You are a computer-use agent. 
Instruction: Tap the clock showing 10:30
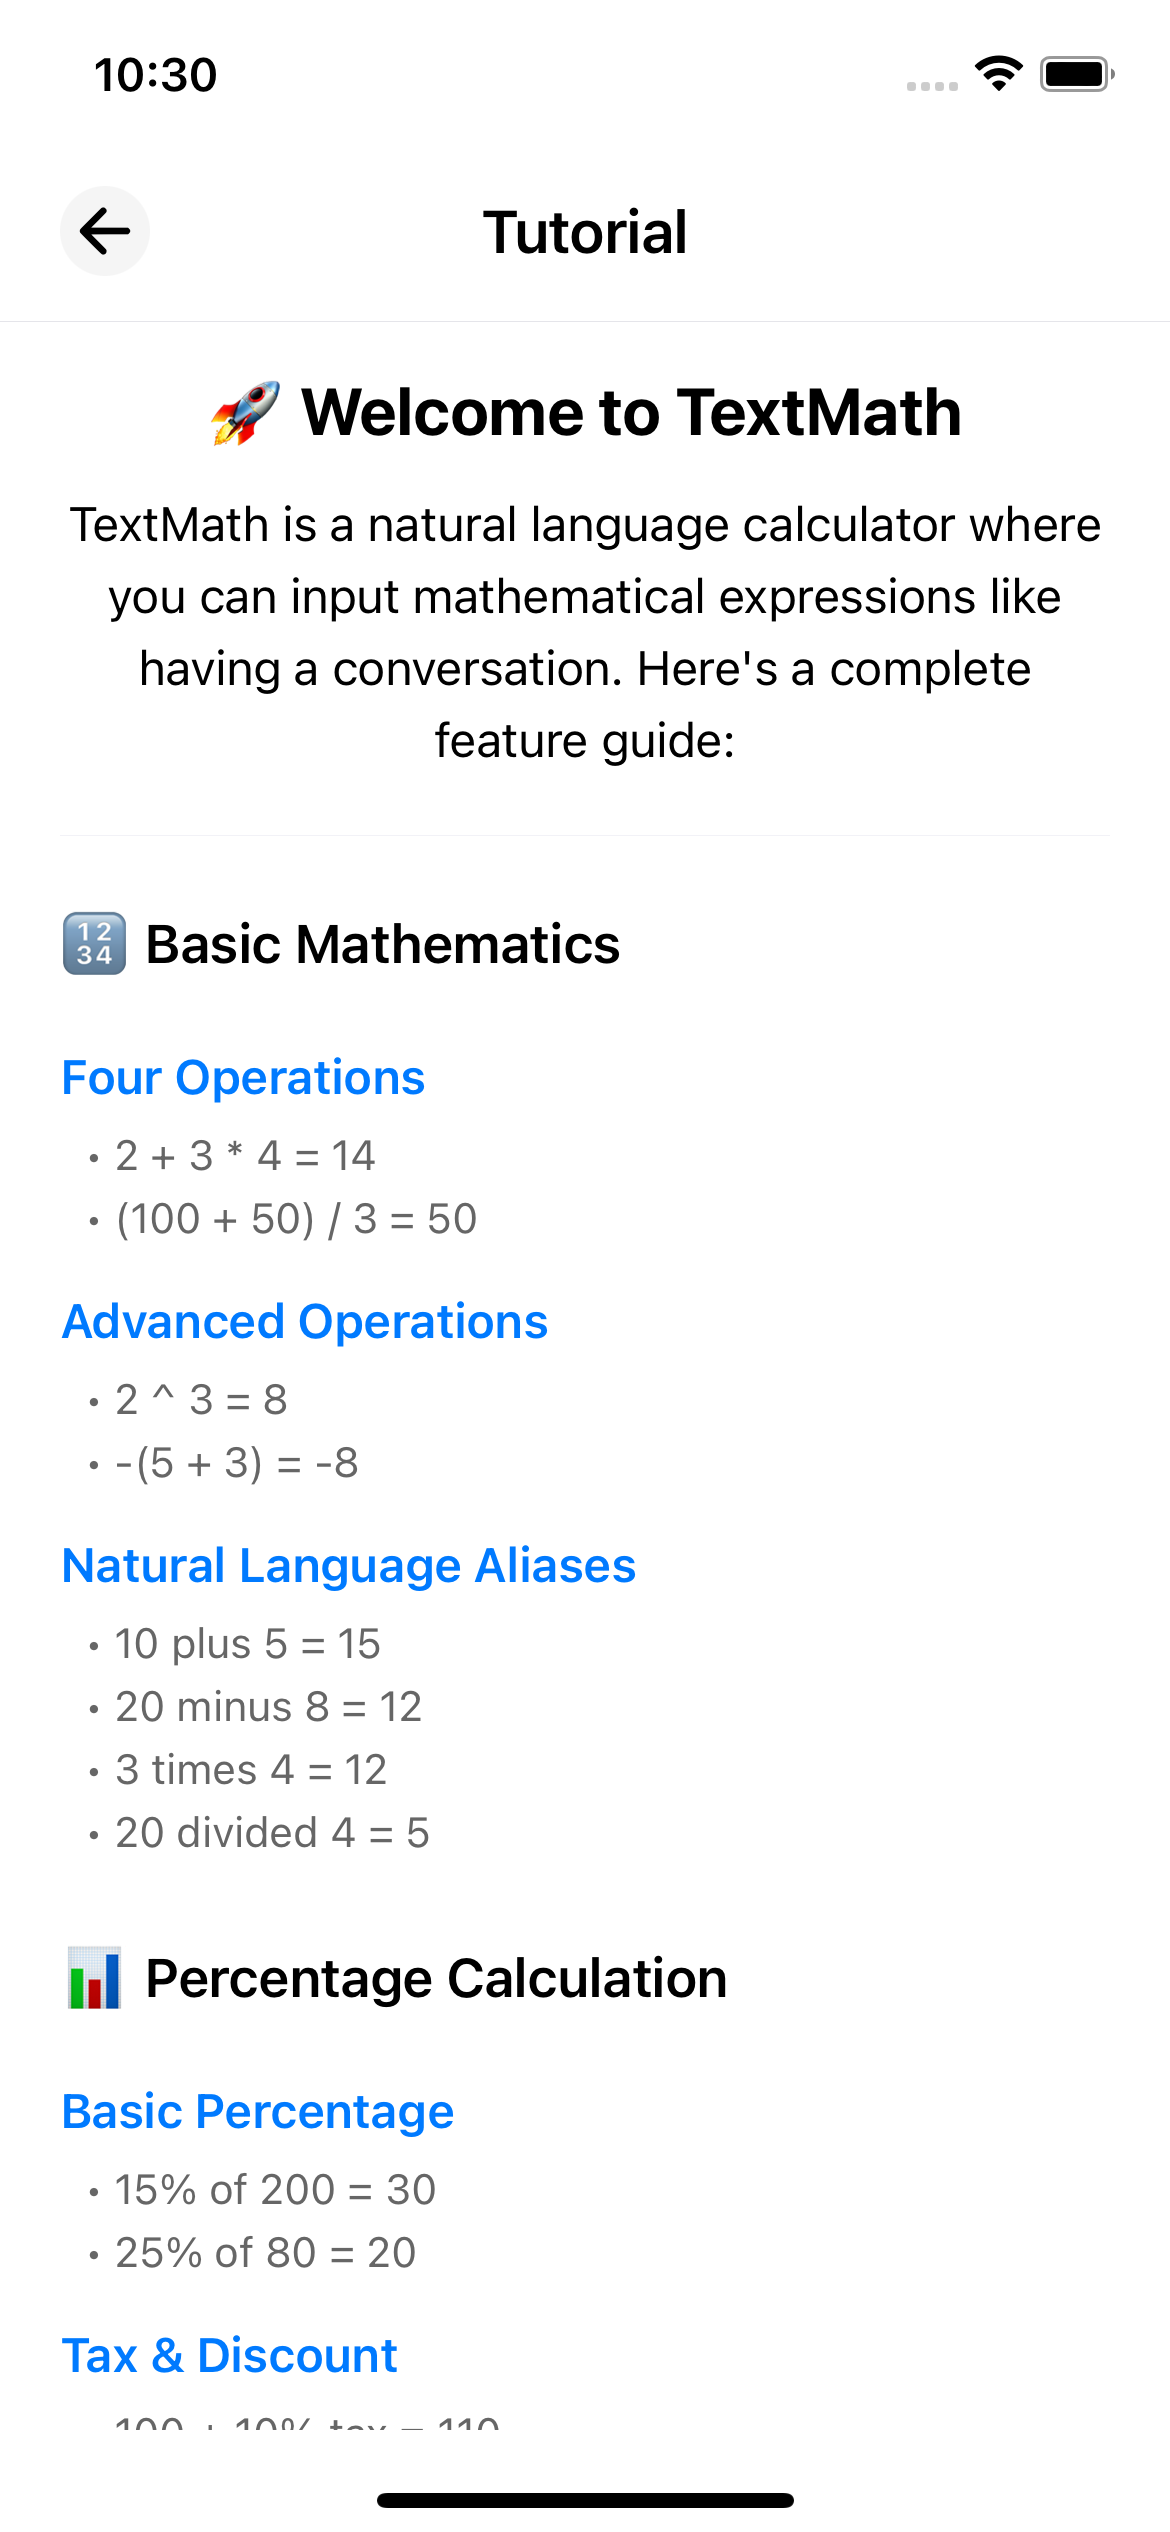(155, 73)
